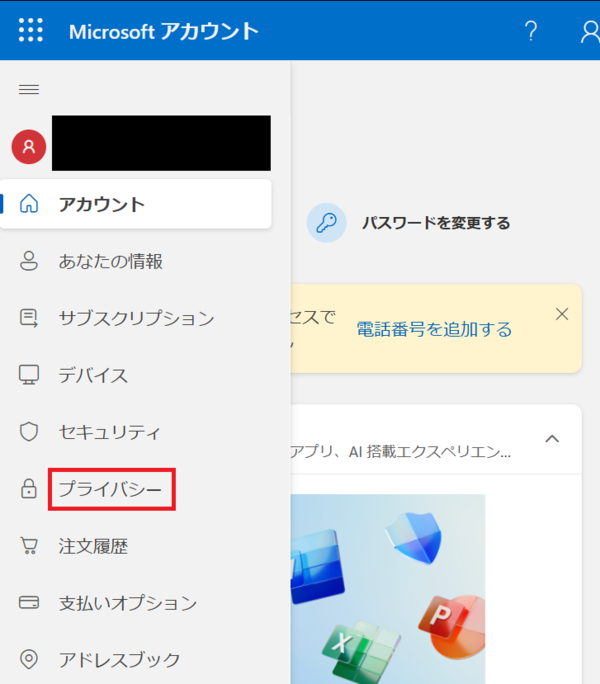Collapse the Microsoft 365 card chevron
Viewport: 600px width, 684px height.
(552, 438)
